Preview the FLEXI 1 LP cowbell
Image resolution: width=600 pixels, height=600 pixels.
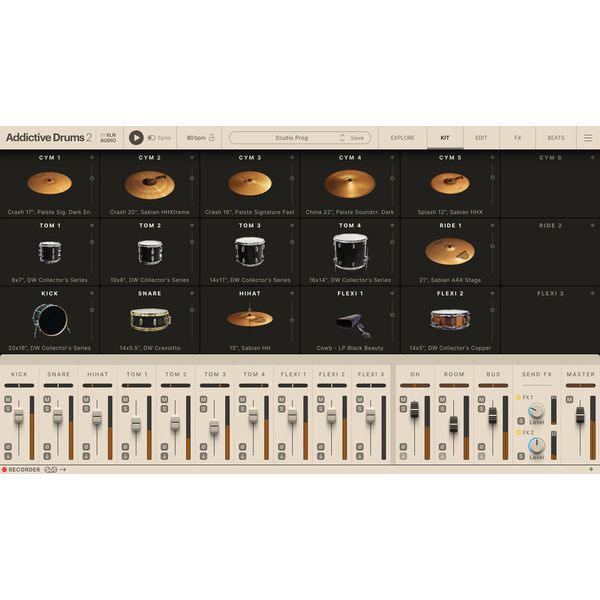click(x=354, y=324)
